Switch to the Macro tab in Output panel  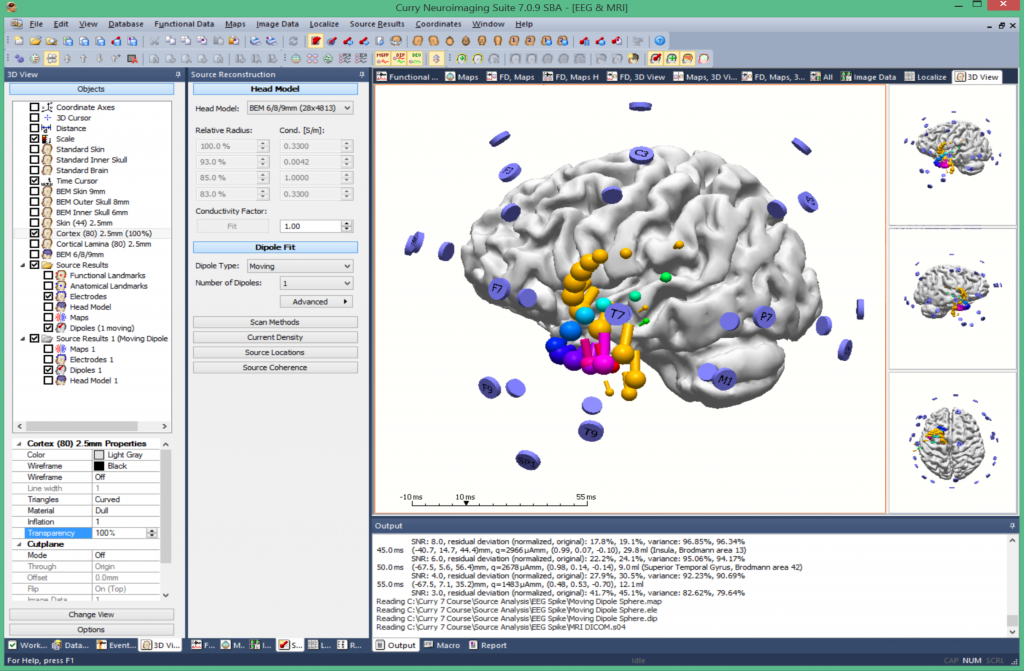pyautogui.click(x=441, y=645)
